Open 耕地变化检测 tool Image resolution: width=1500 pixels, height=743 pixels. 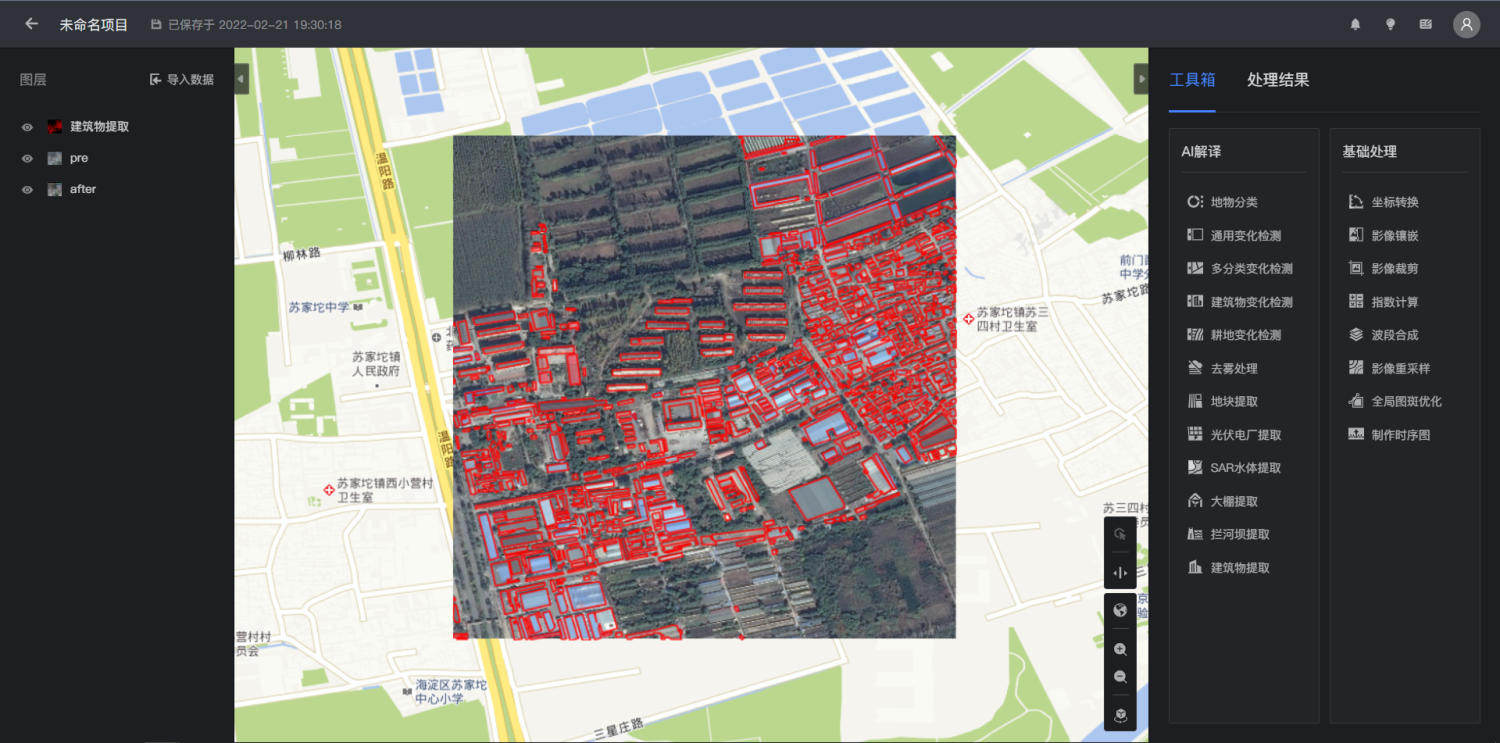(x=1234, y=335)
